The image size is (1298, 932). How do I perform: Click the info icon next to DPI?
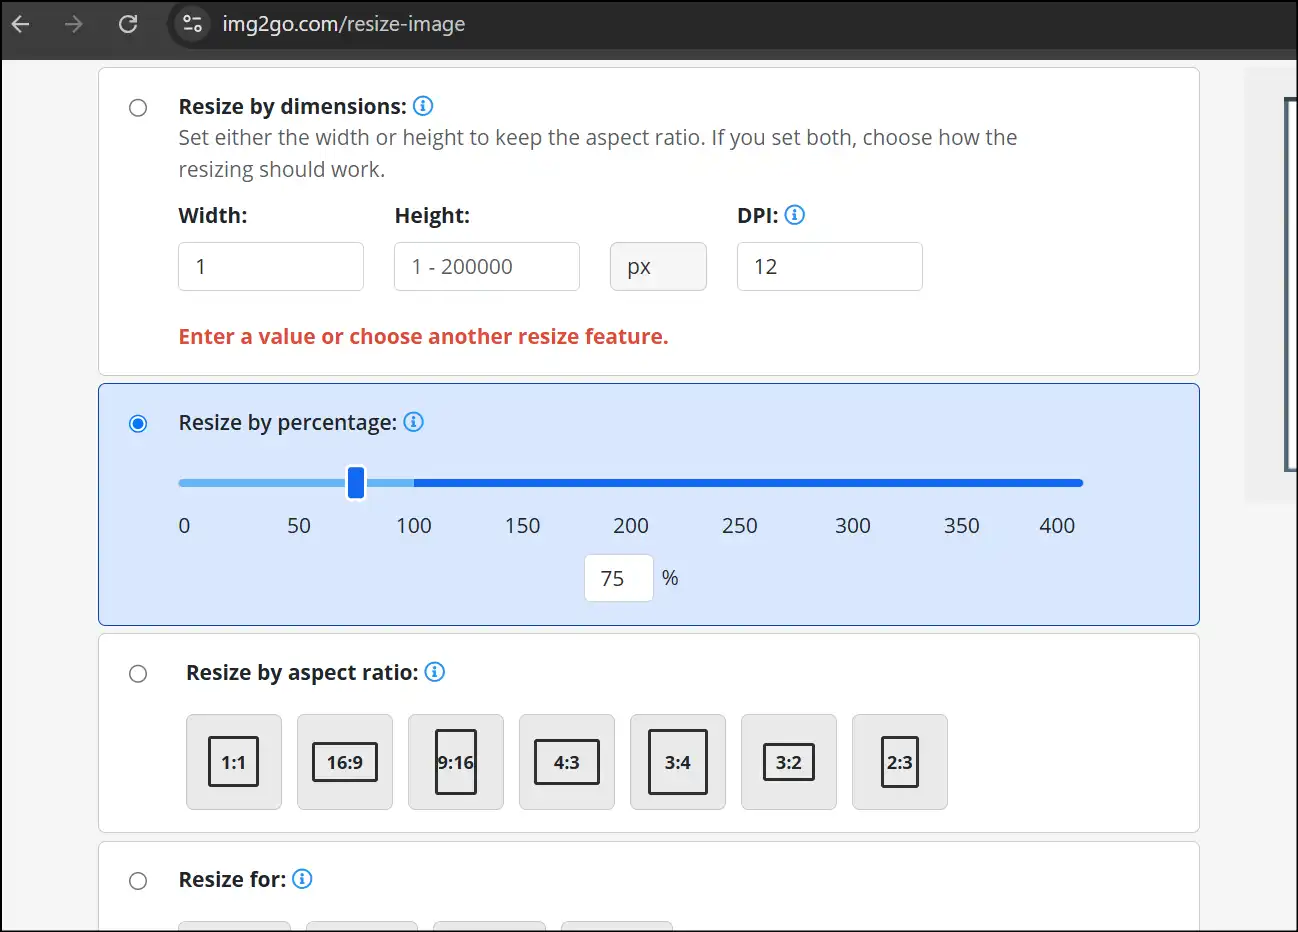(795, 215)
